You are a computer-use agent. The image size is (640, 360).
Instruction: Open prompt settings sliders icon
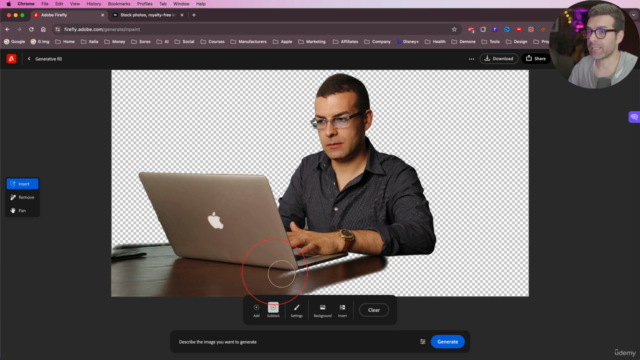click(423, 342)
